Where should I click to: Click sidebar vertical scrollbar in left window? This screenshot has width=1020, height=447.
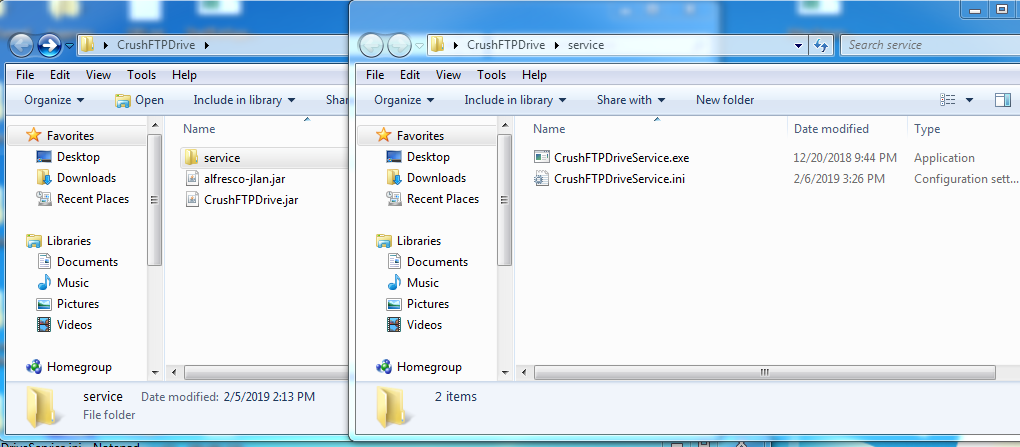pos(154,200)
